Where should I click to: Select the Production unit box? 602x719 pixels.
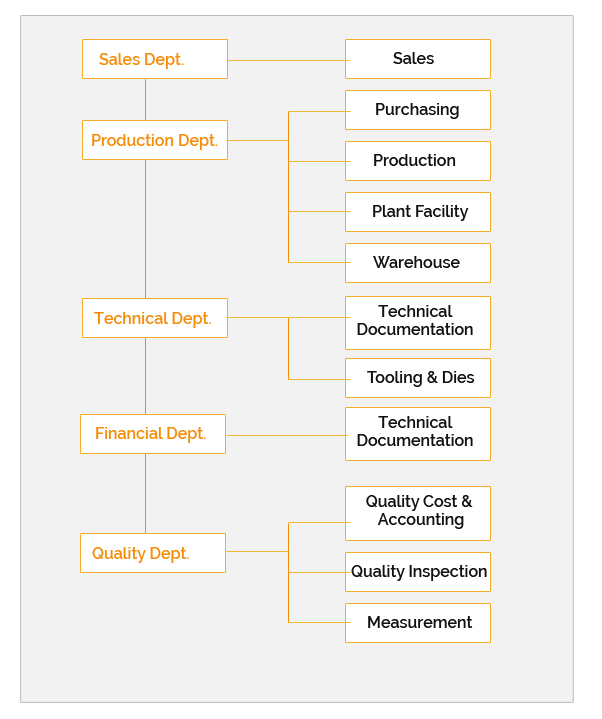(x=417, y=161)
